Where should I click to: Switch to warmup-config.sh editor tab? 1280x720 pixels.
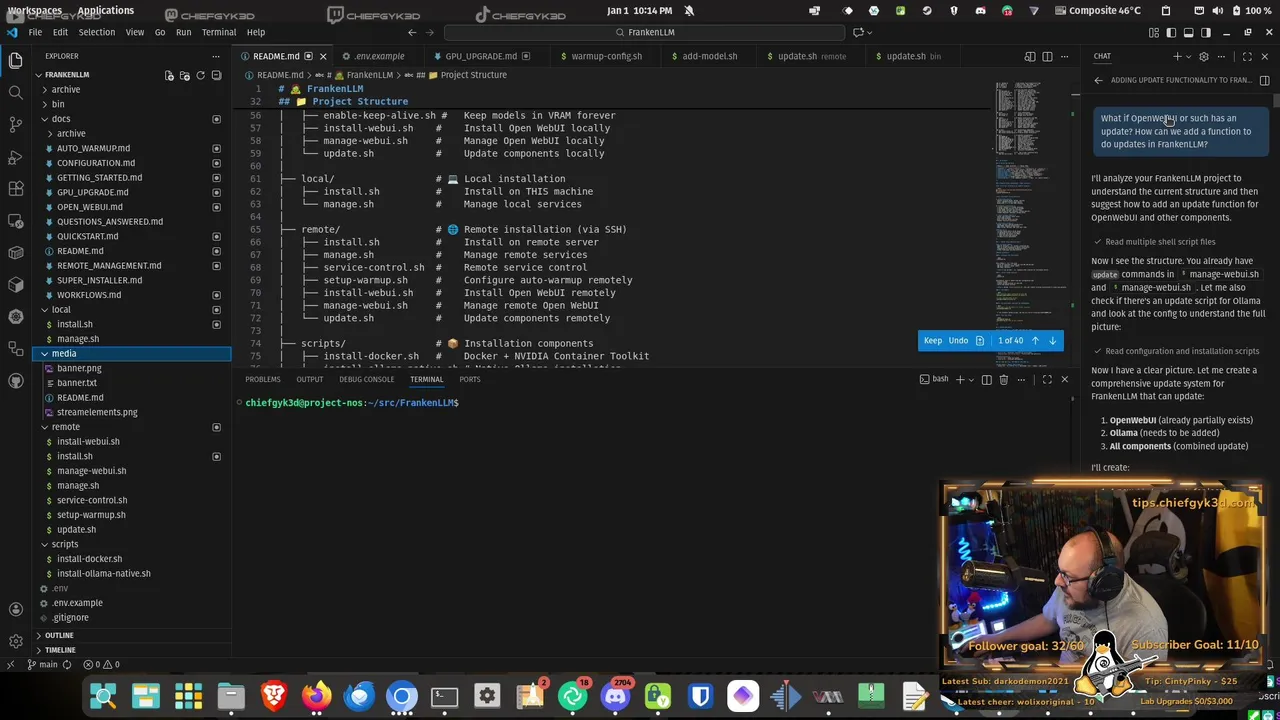pyautogui.click(x=607, y=56)
